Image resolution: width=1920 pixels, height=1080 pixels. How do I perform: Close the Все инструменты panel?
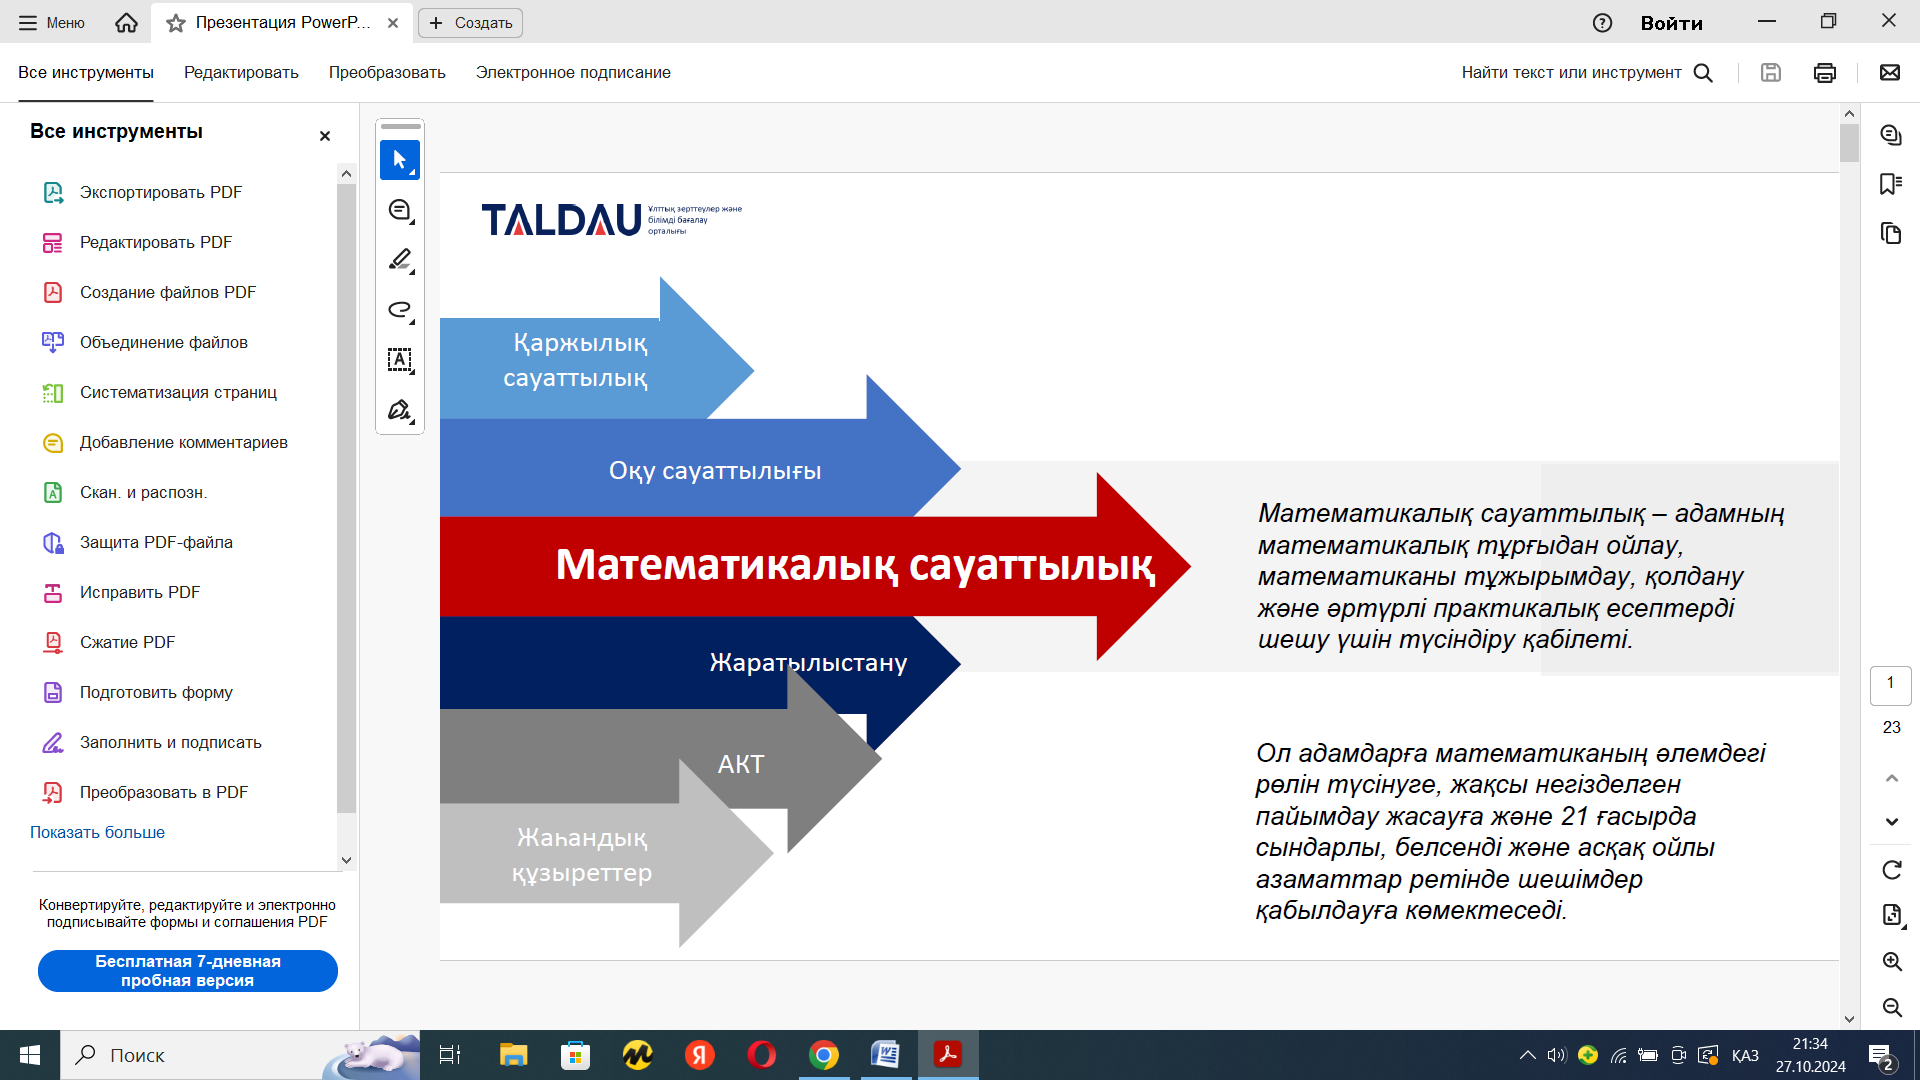pos(324,136)
